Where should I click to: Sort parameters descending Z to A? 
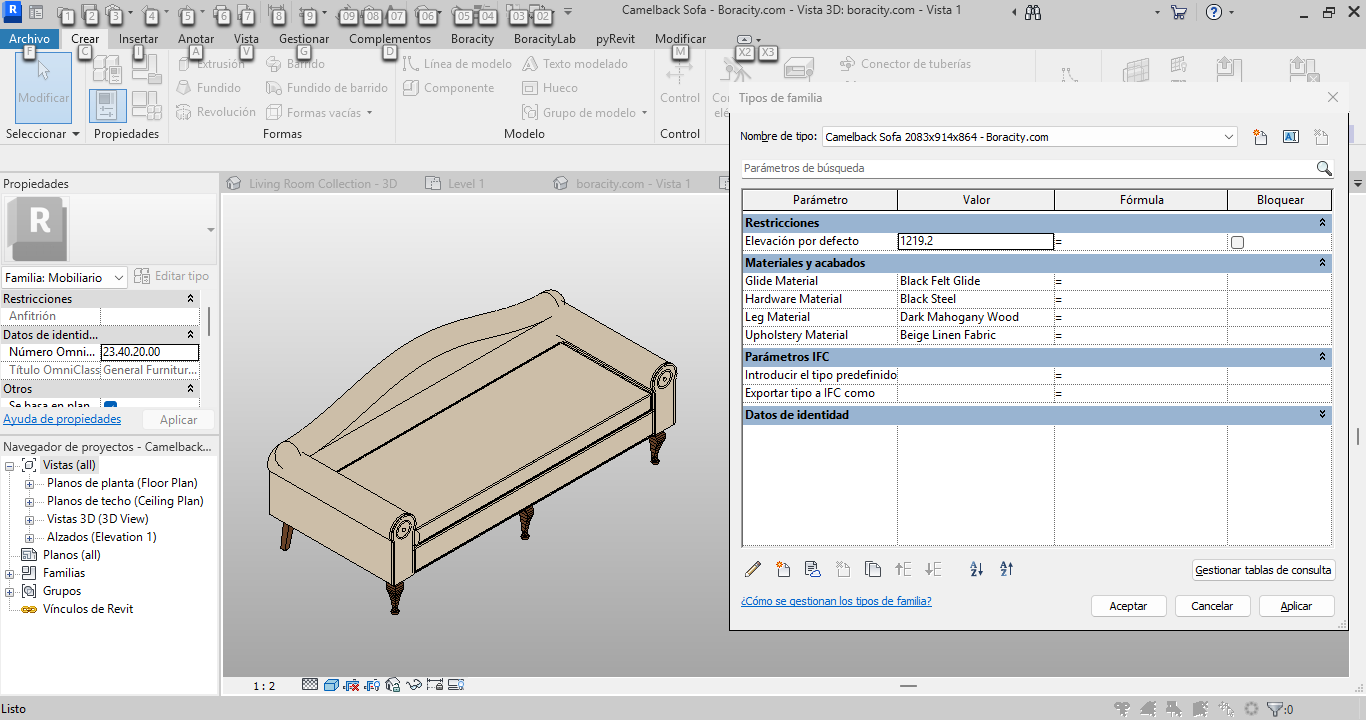tap(1007, 569)
